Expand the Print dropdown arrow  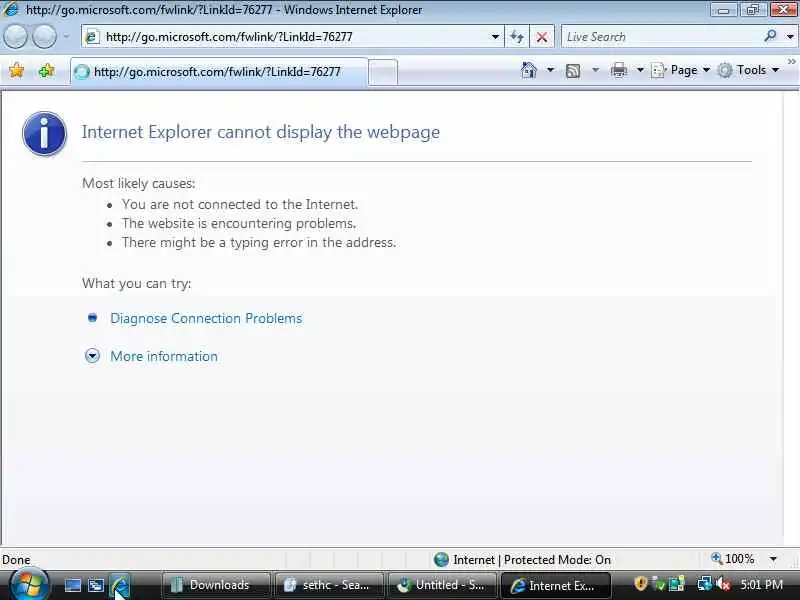pyautogui.click(x=640, y=70)
